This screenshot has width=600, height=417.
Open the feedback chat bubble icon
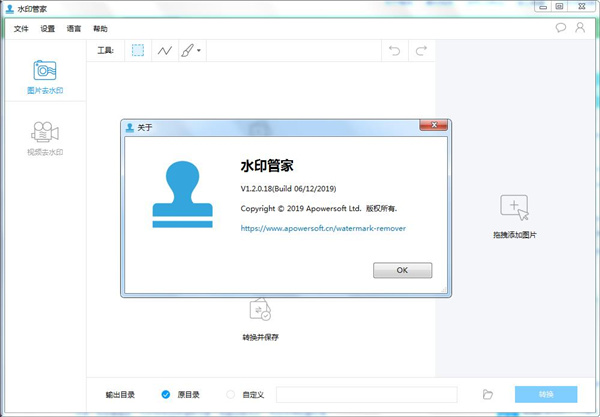[561, 28]
